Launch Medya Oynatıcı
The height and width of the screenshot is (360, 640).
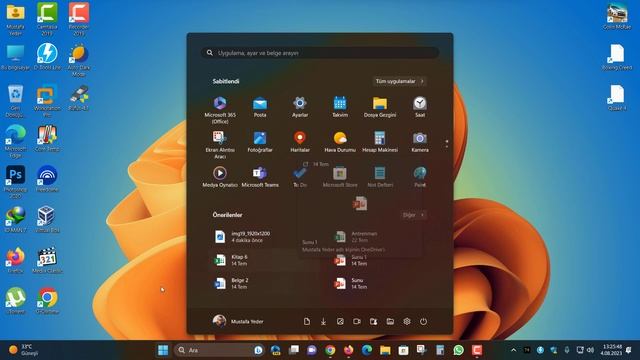coord(220,177)
